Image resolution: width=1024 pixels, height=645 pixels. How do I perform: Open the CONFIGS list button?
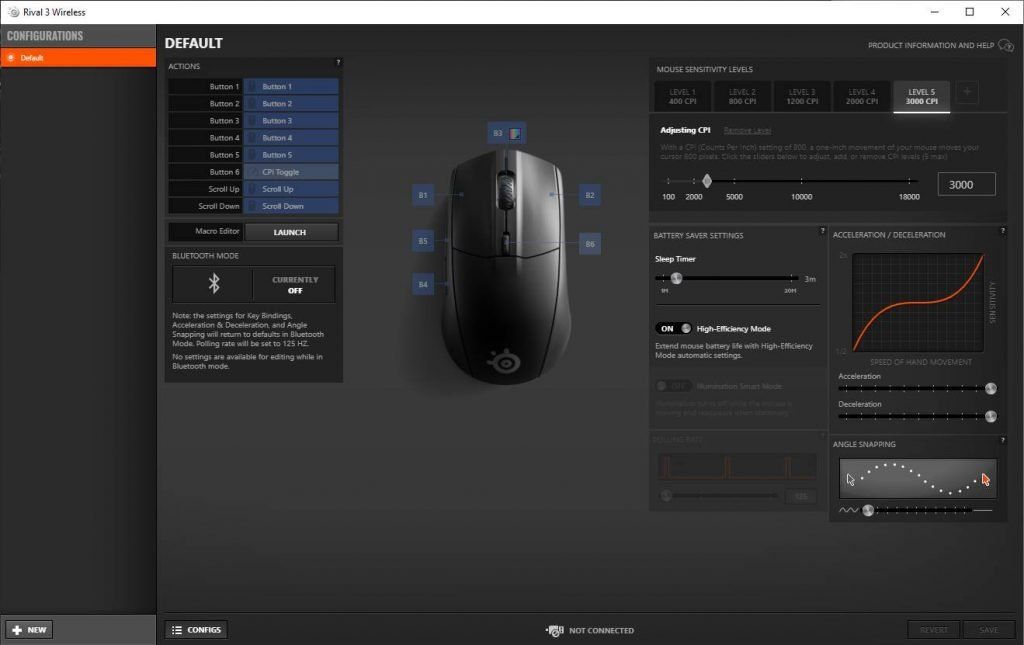196,630
